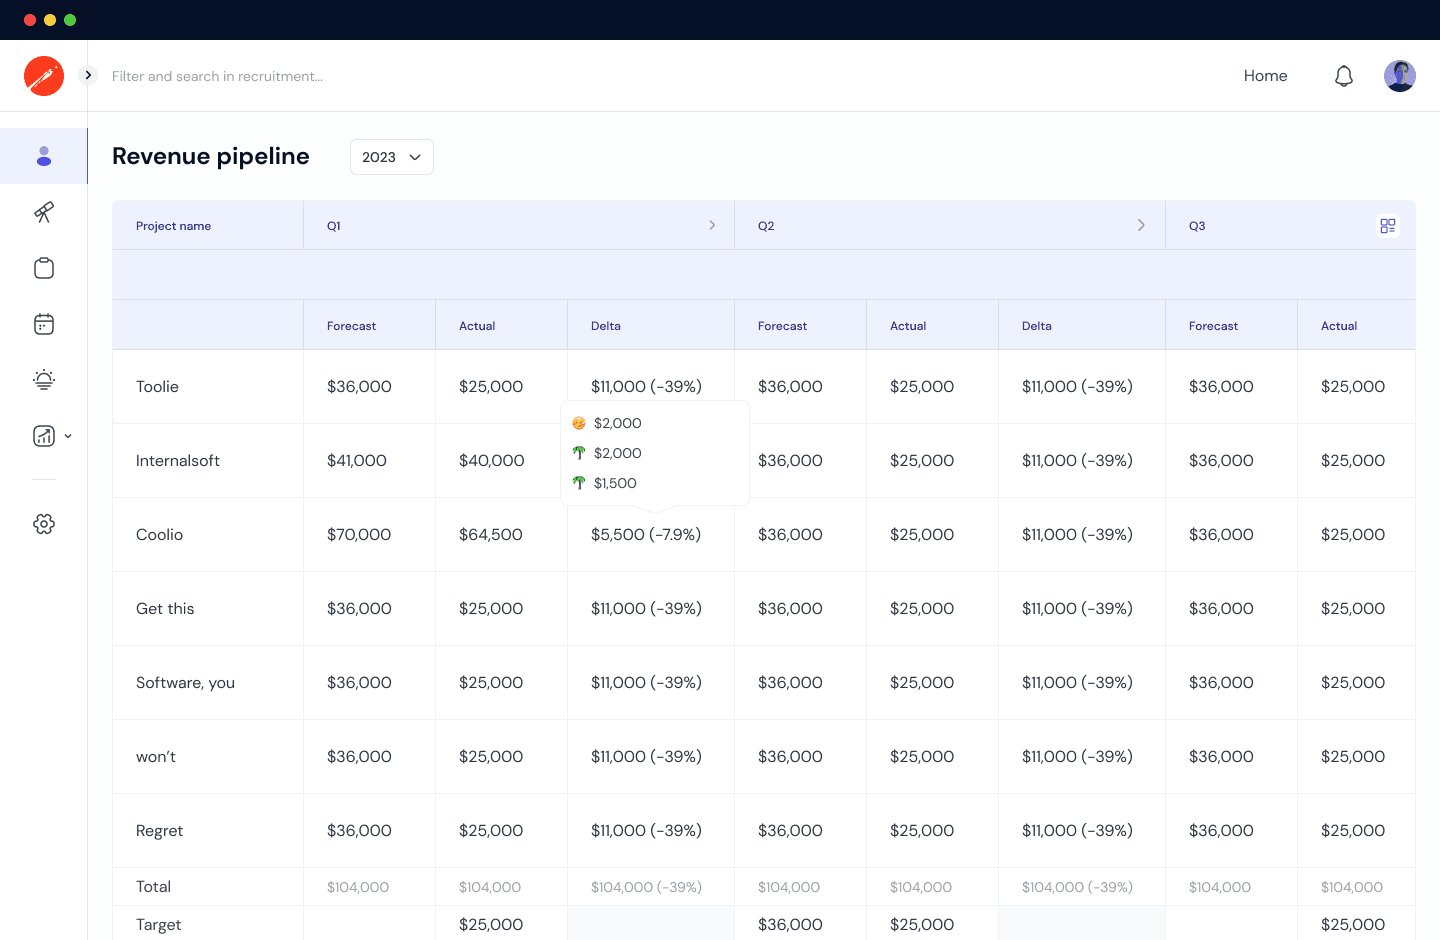Expand the Q2 column with its chevron

pyautogui.click(x=1141, y=225)
